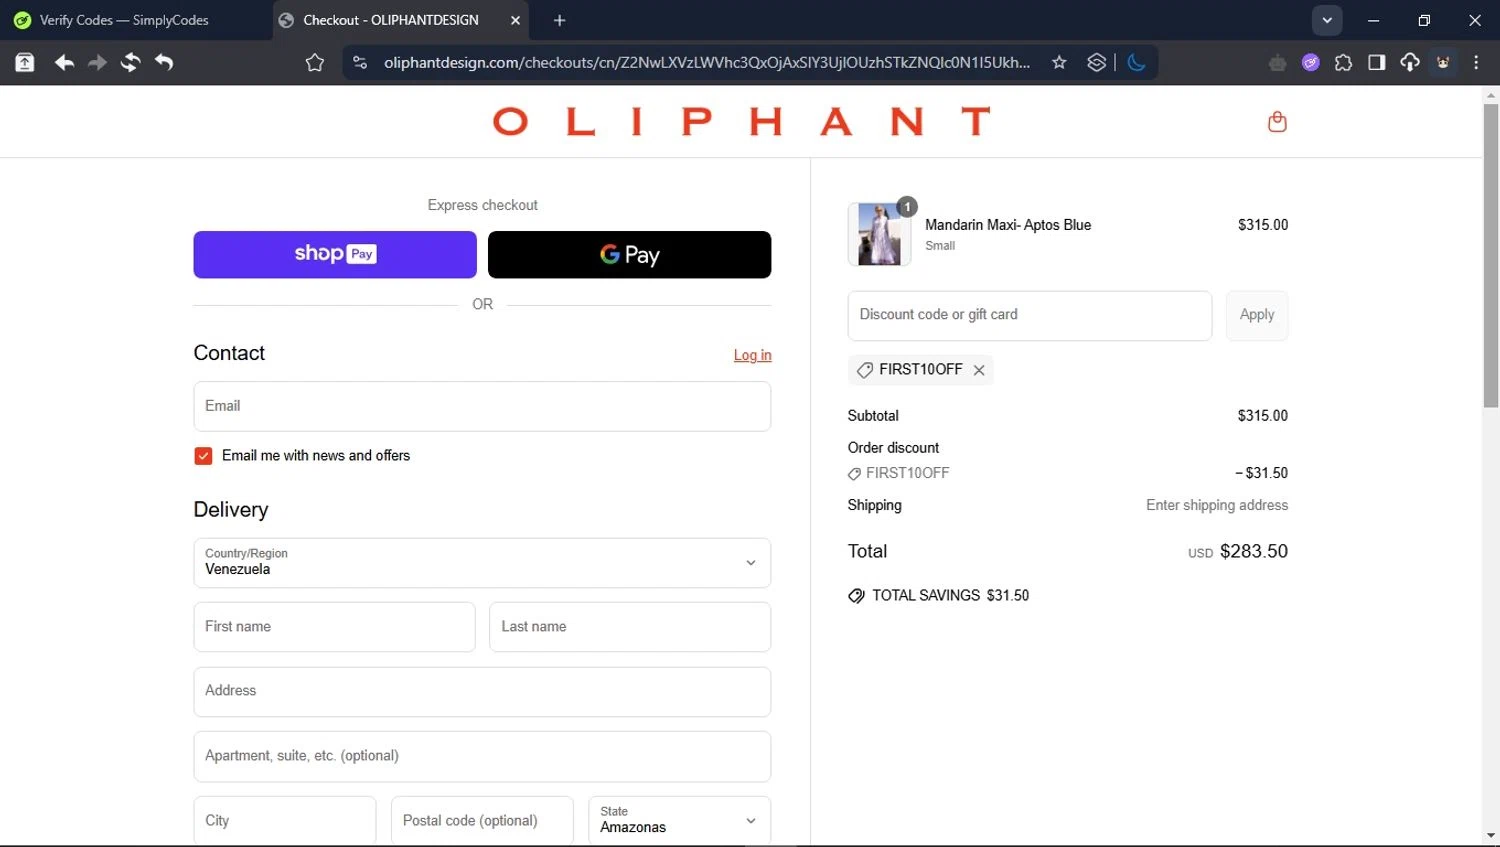The height and width of the screenshot is (847, 1500).
Task: Pay with Google Pay button
Action: pyautogui.click(x=629, y=254)
